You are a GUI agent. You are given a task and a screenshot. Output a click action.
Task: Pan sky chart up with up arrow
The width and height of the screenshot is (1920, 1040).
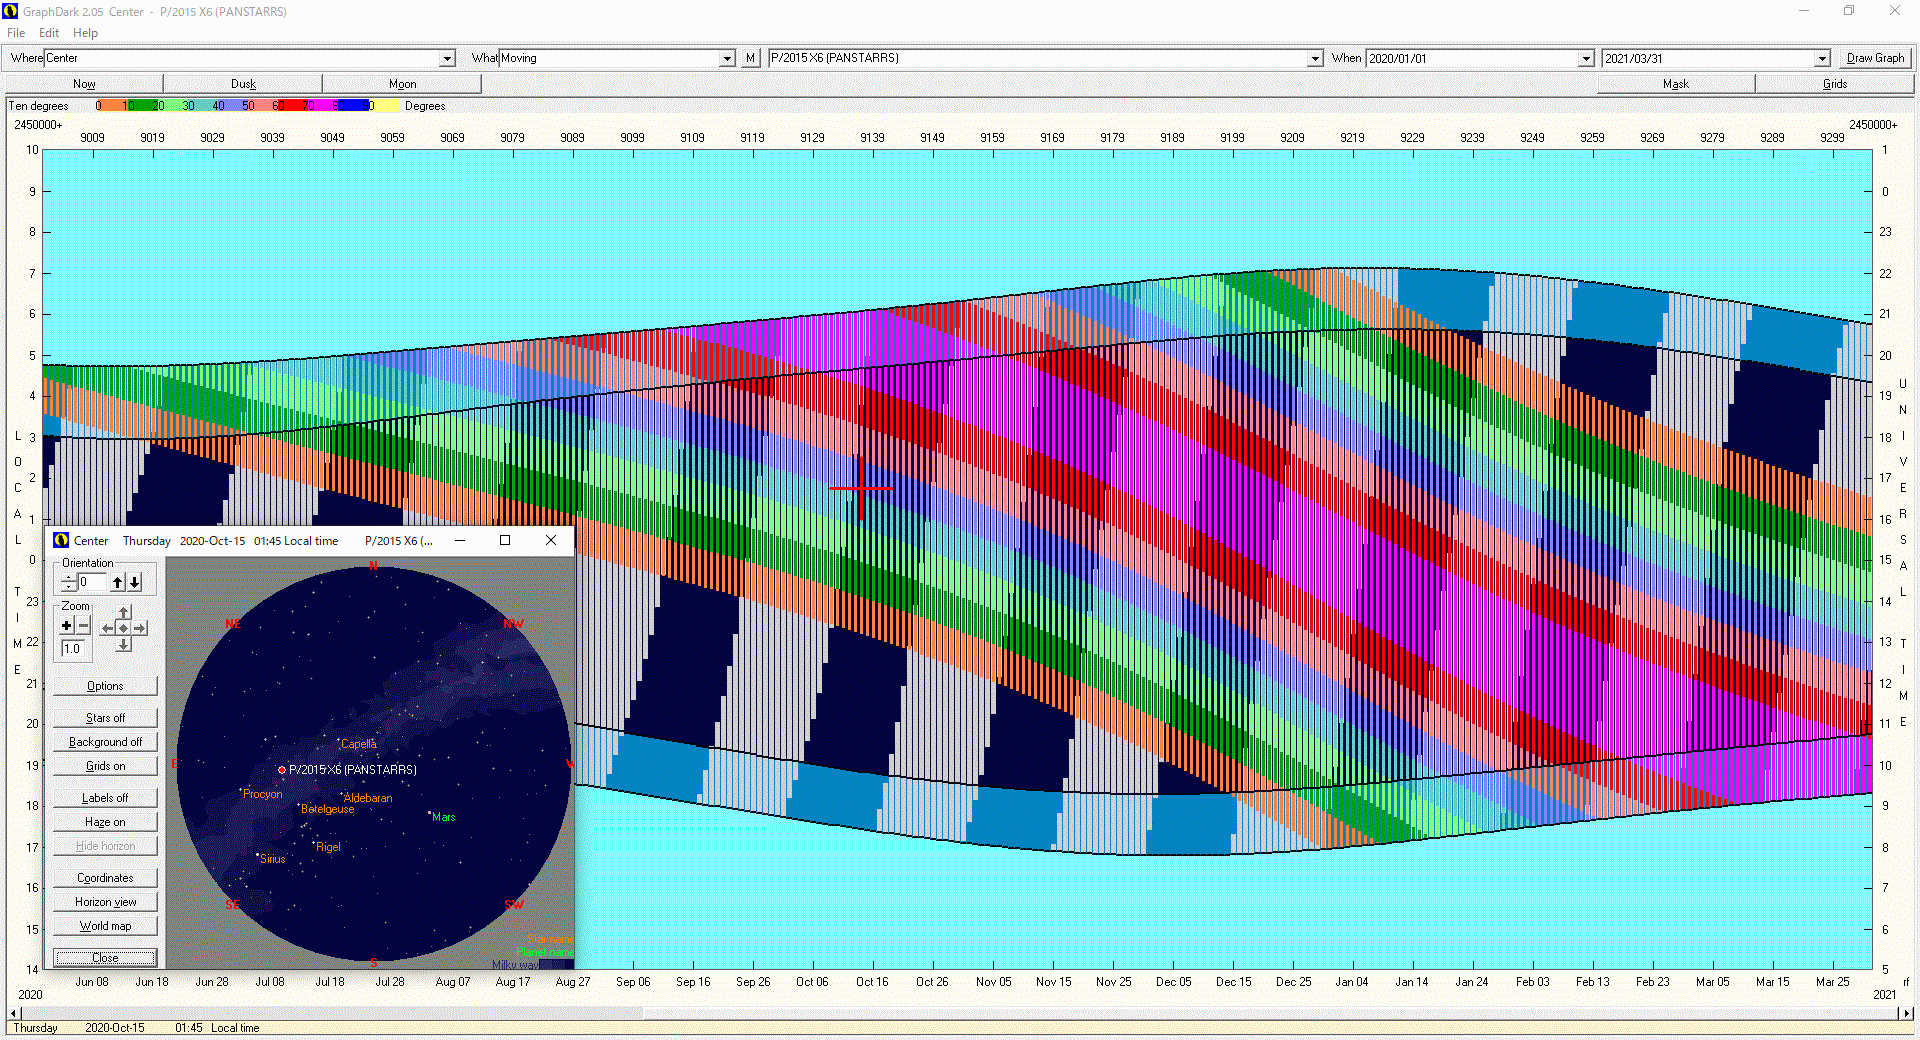(x=123, y=612)
